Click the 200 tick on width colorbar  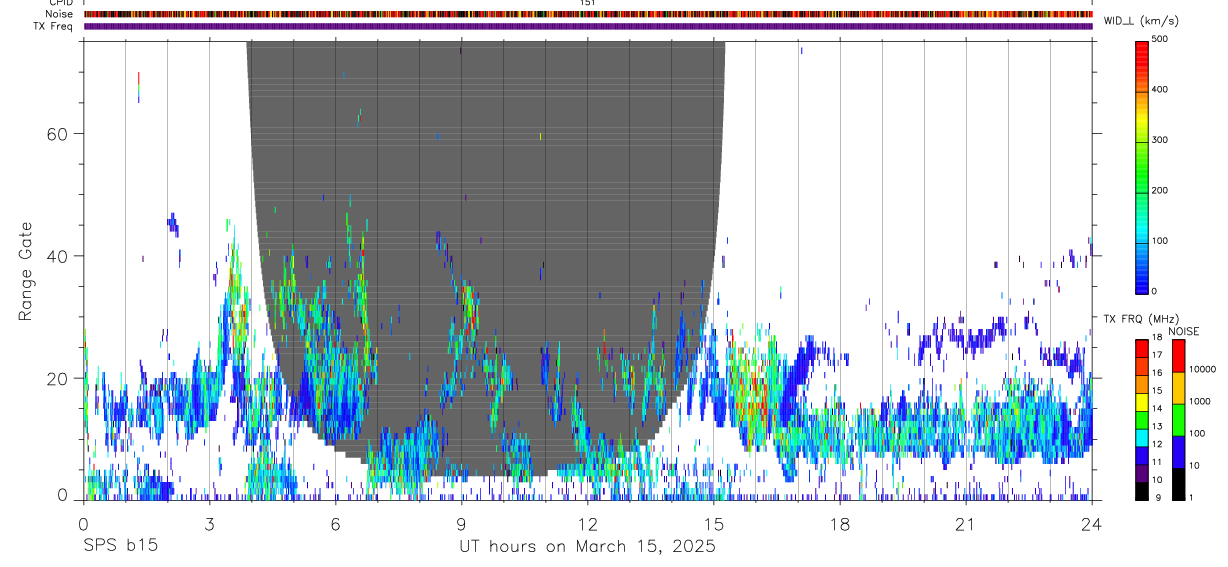(1160, 190)
